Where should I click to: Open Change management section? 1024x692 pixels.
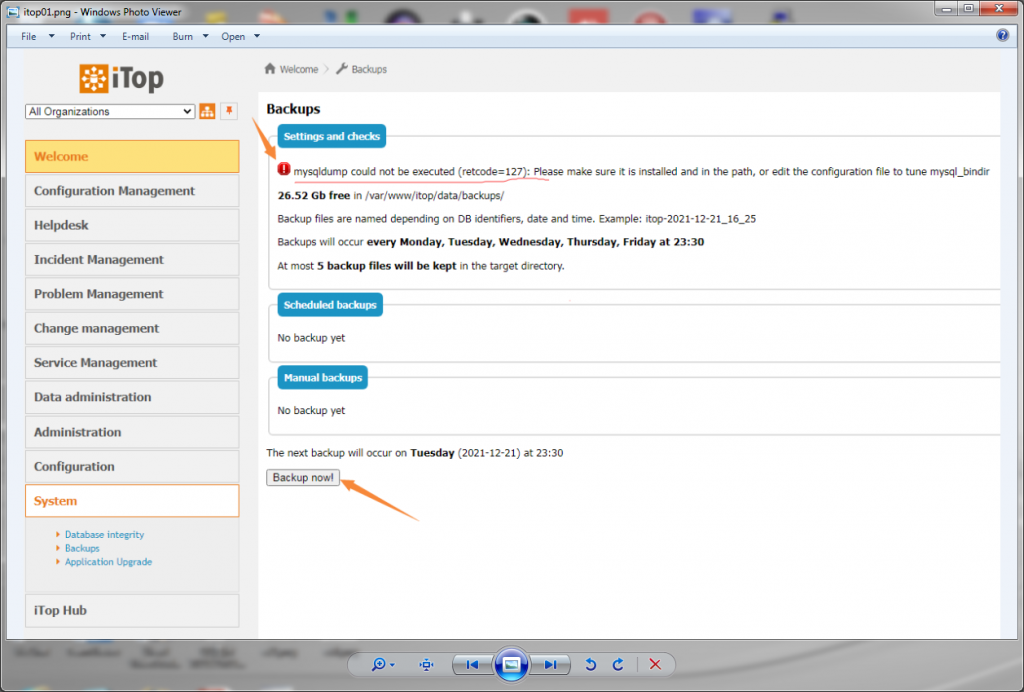(132, 328)
